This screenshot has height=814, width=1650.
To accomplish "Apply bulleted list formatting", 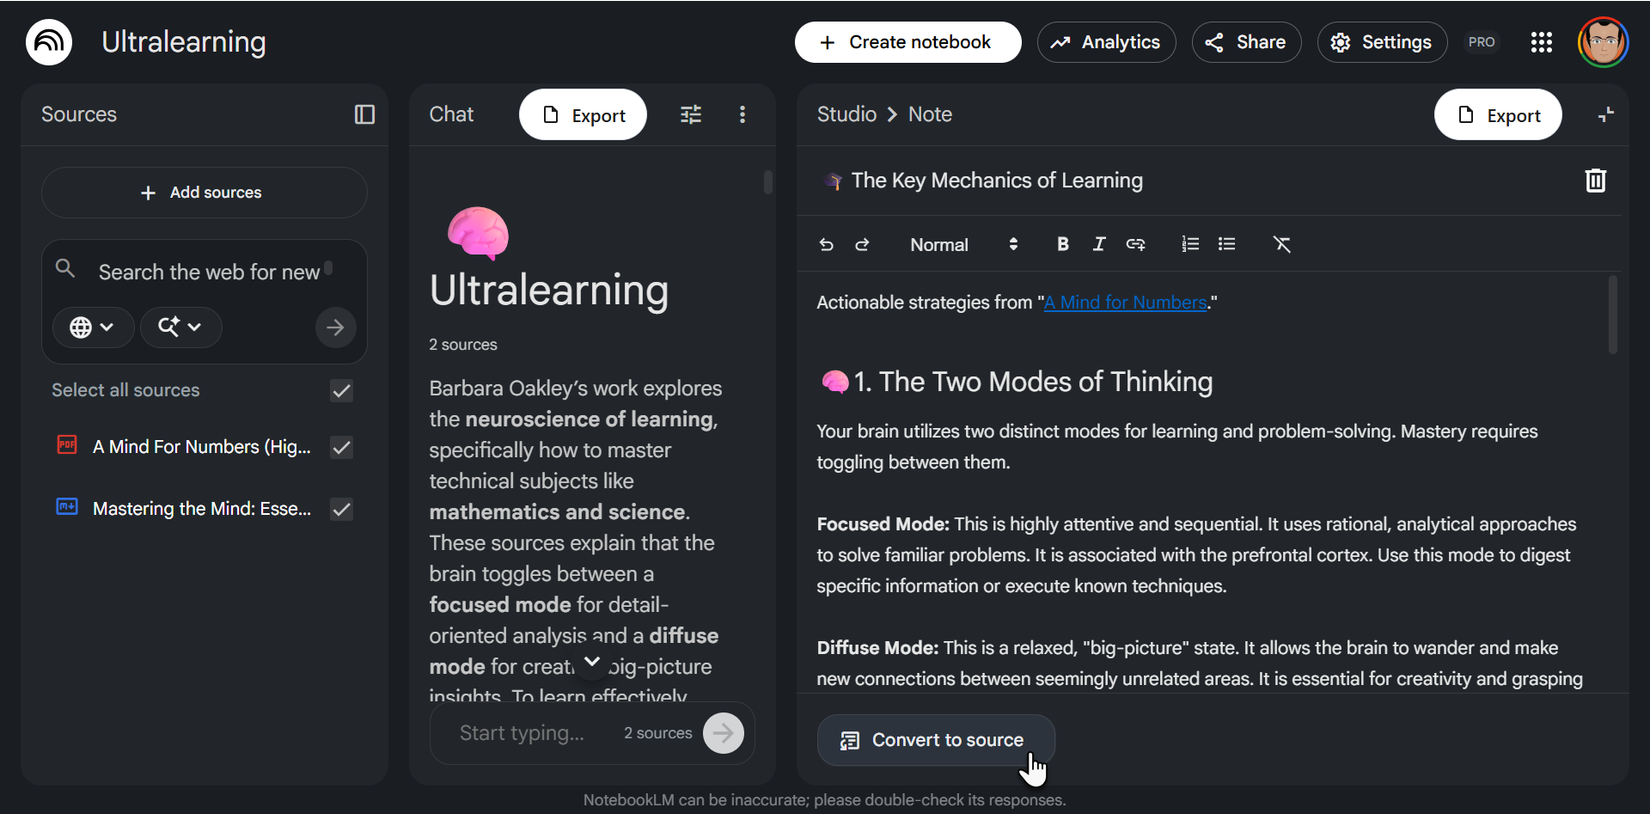I will click(x=1227, y=244).
